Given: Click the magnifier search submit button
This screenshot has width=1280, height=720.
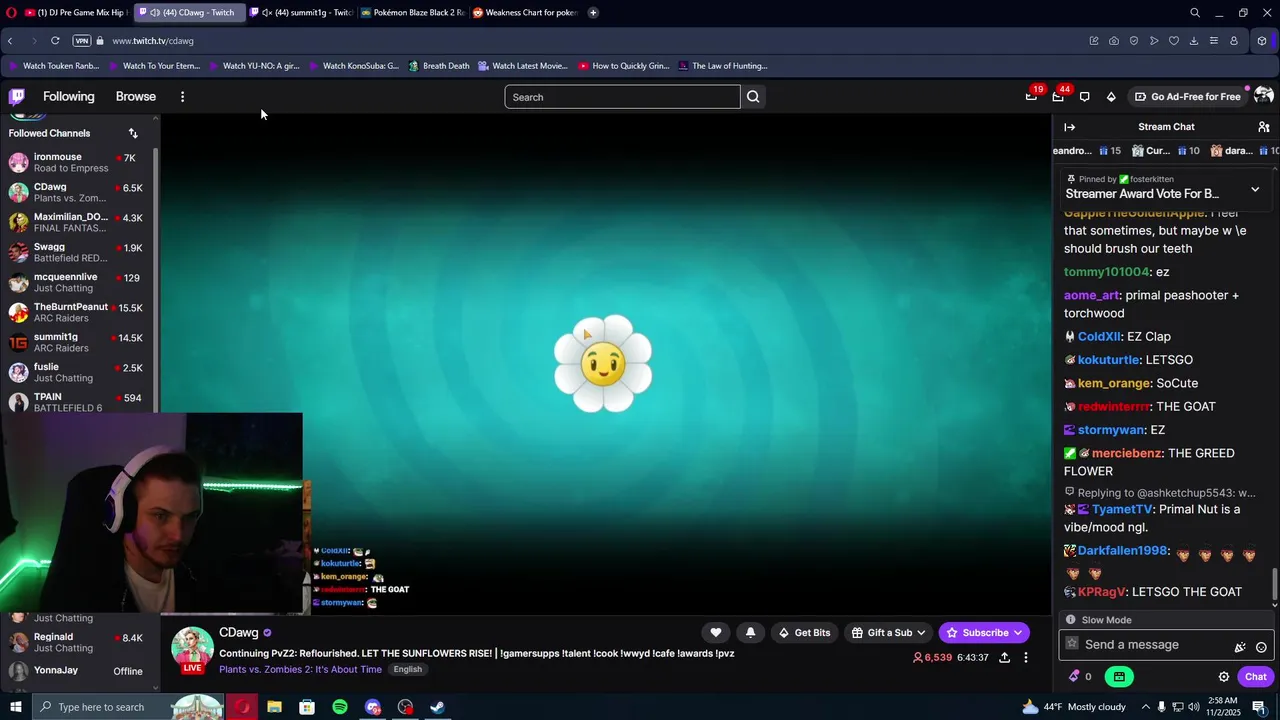Looking at the screenshot, I should 753,97.
